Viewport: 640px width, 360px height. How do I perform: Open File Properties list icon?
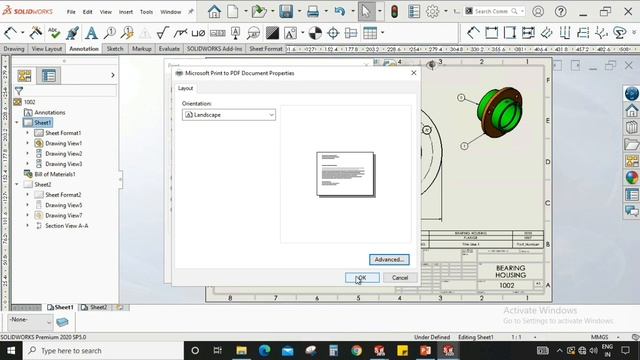click(x=414, y=11)
